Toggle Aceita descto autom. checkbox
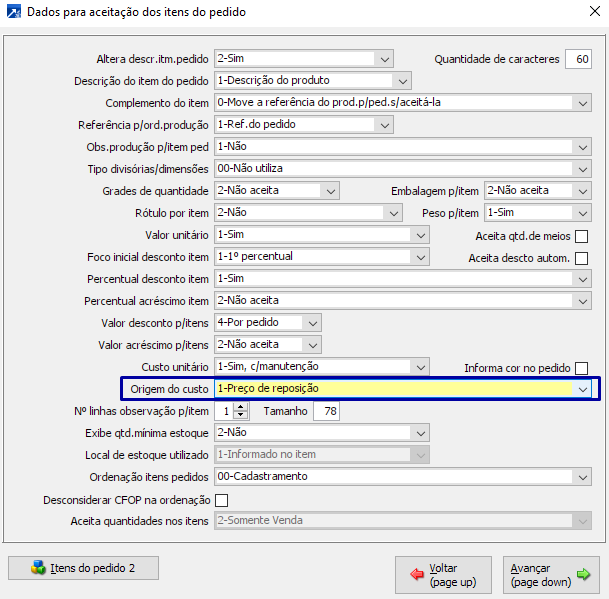 pyautogui.click(x=581, y=258)
